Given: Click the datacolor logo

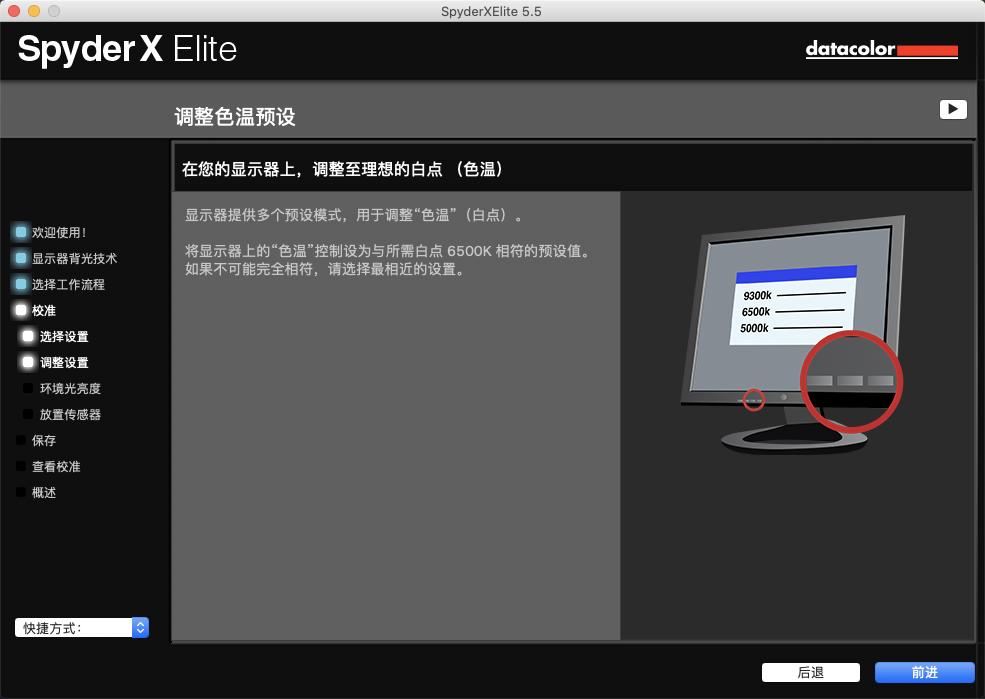Looking at the screenshot, I should (x=881, y=49).
